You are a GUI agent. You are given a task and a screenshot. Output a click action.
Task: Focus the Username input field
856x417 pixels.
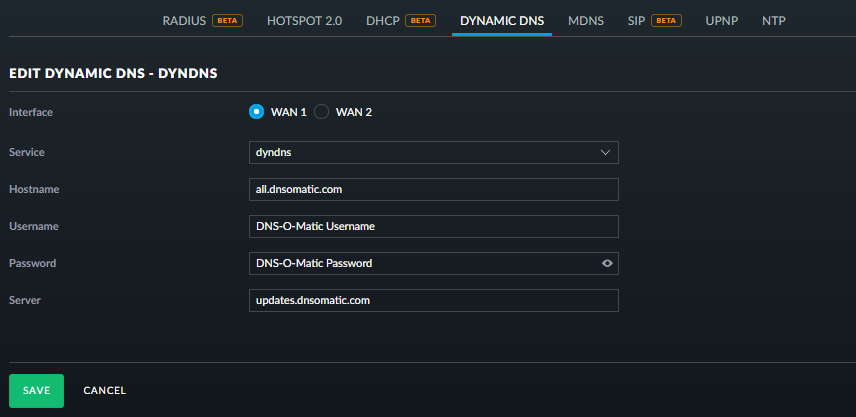click(x=433, y=226)
